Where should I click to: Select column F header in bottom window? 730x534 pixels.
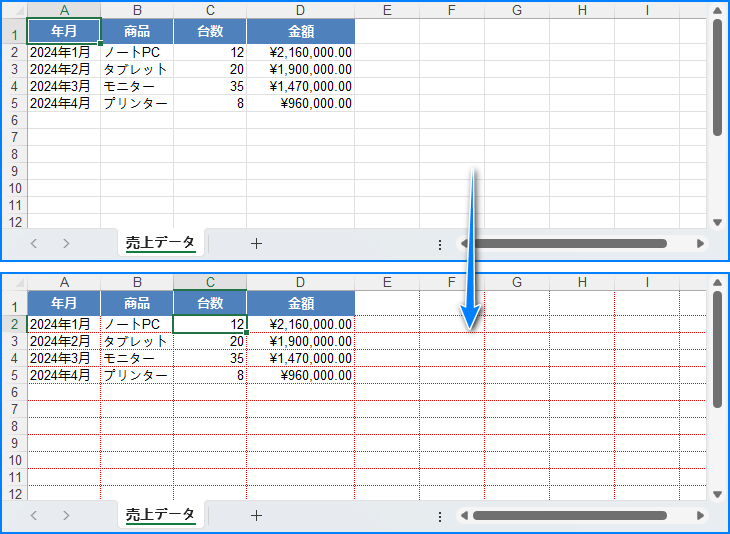pyautogui.click(x=452, y=282)
